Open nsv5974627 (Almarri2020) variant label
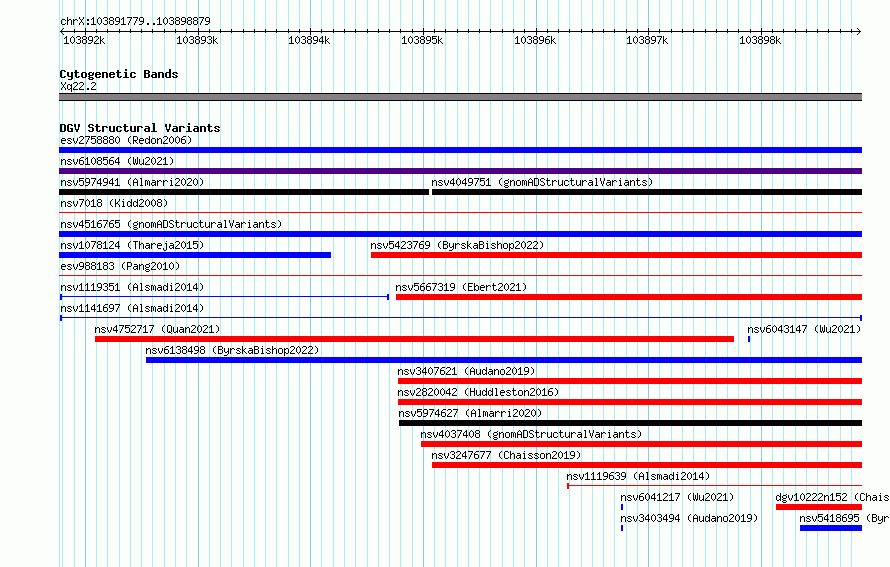This screenshot has height=567, width=890. [x=470, y=413]
